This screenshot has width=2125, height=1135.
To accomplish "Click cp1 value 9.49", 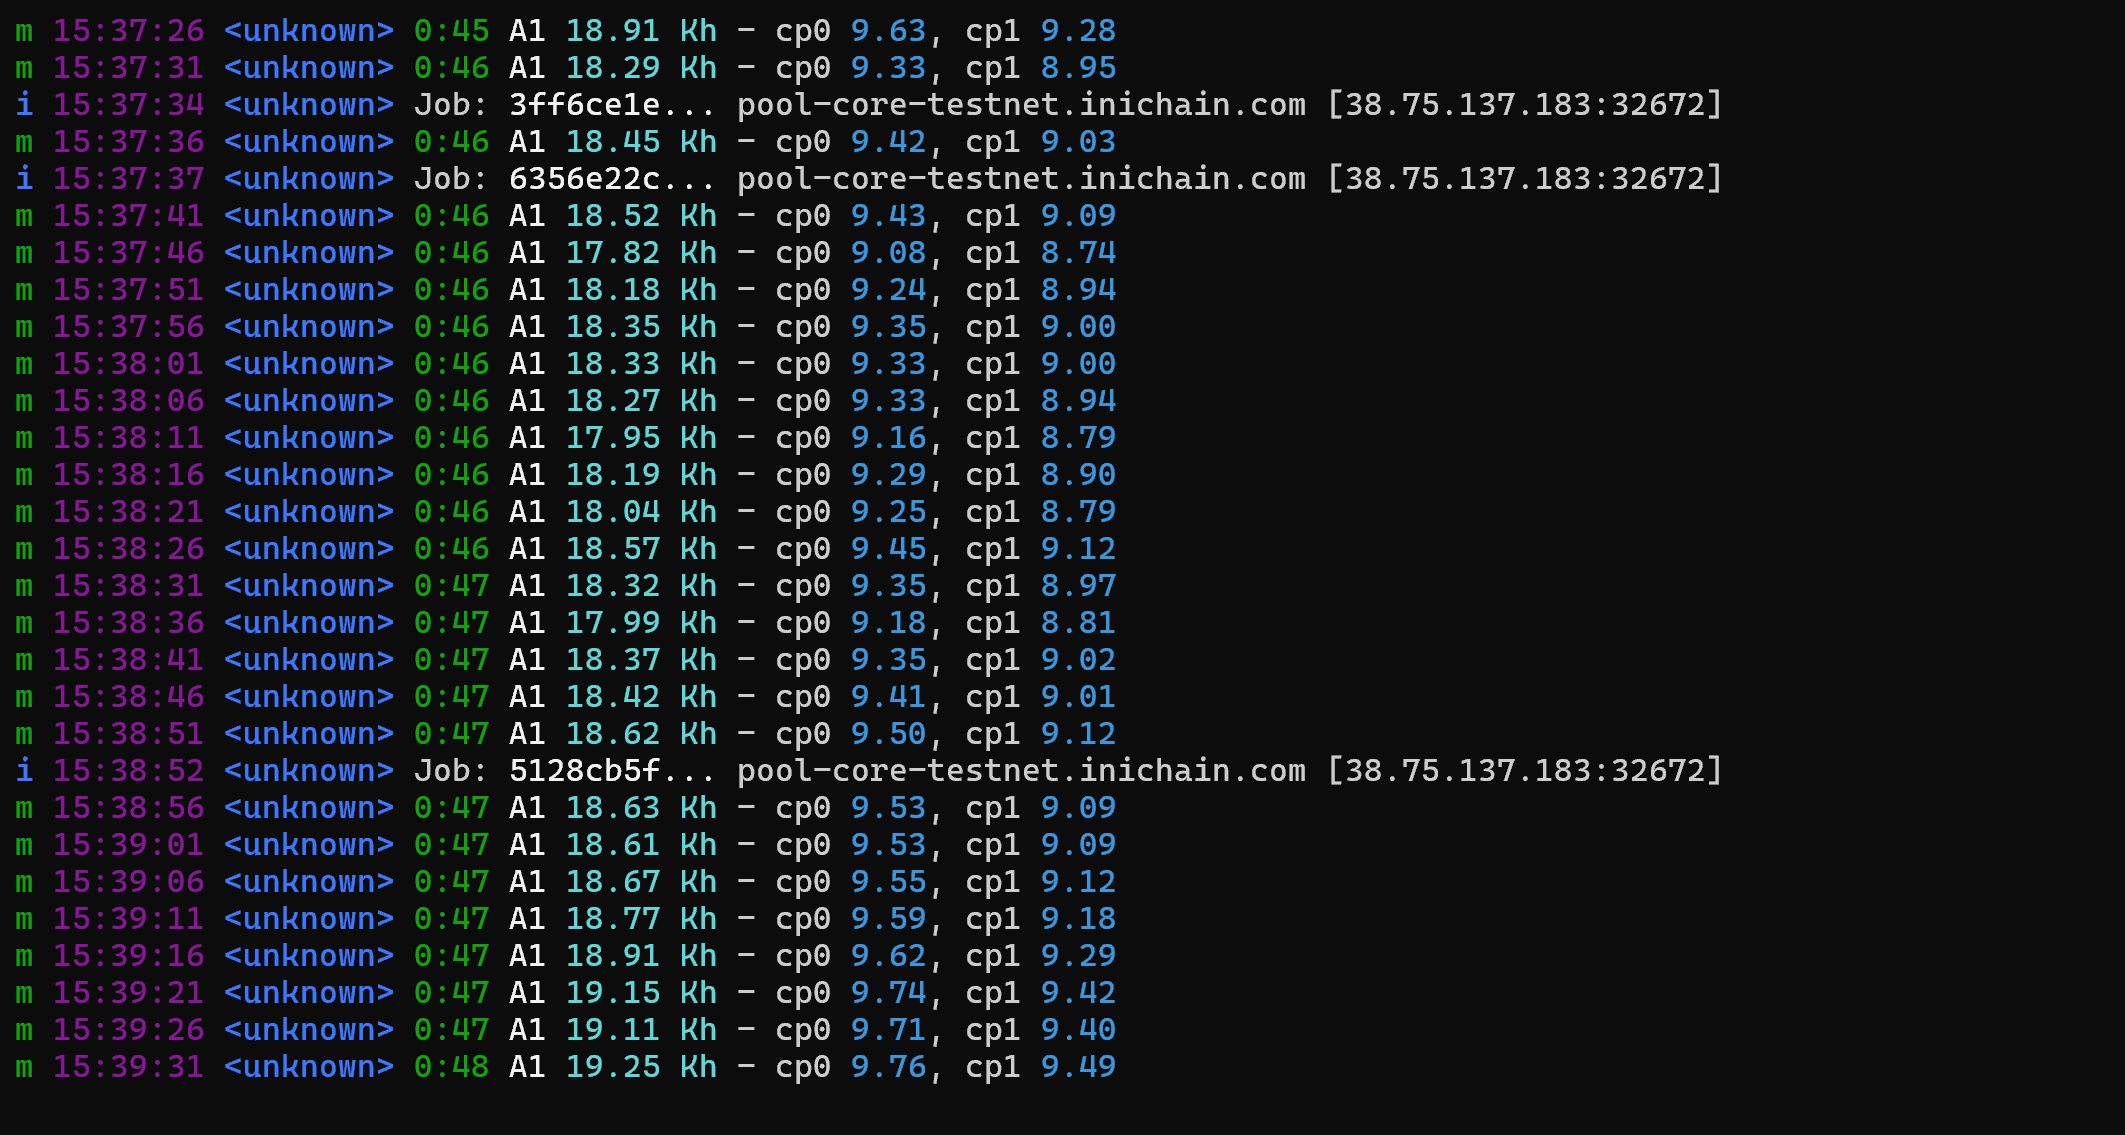I will pyautogui.click(x=1078, y=1067).
